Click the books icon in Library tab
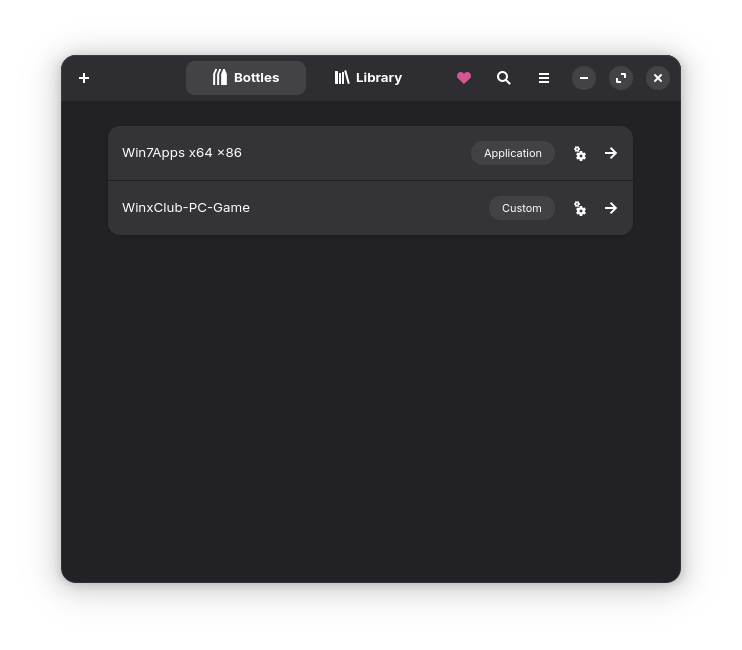Viewport: 742px width, 650px height. tap(342, 78)
